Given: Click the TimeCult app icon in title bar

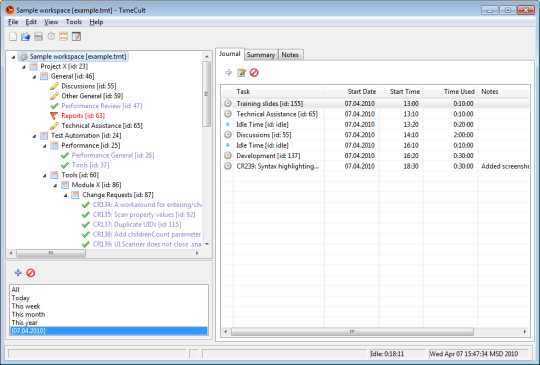Looking at the screenshot, I should click(10, 10).
